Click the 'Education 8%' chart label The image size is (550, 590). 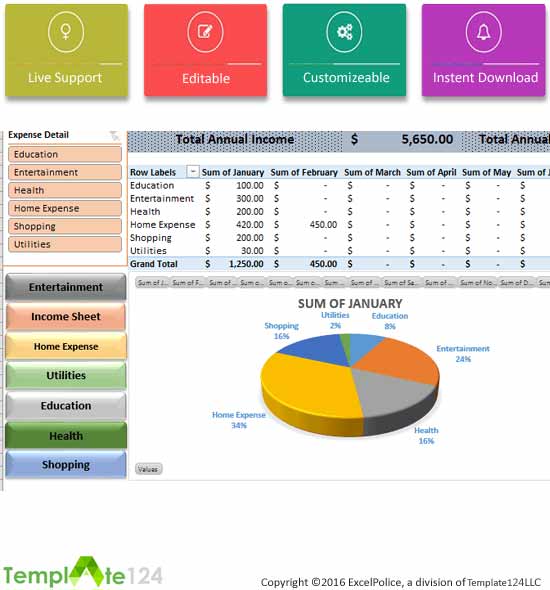click(390, 321)
